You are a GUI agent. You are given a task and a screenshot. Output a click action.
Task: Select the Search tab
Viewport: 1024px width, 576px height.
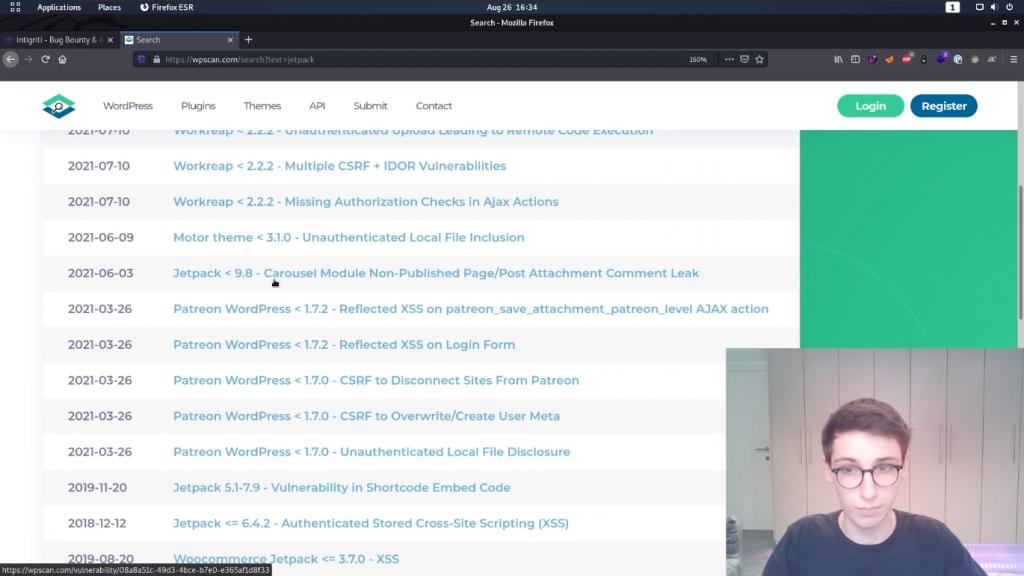tap(179, 40)
